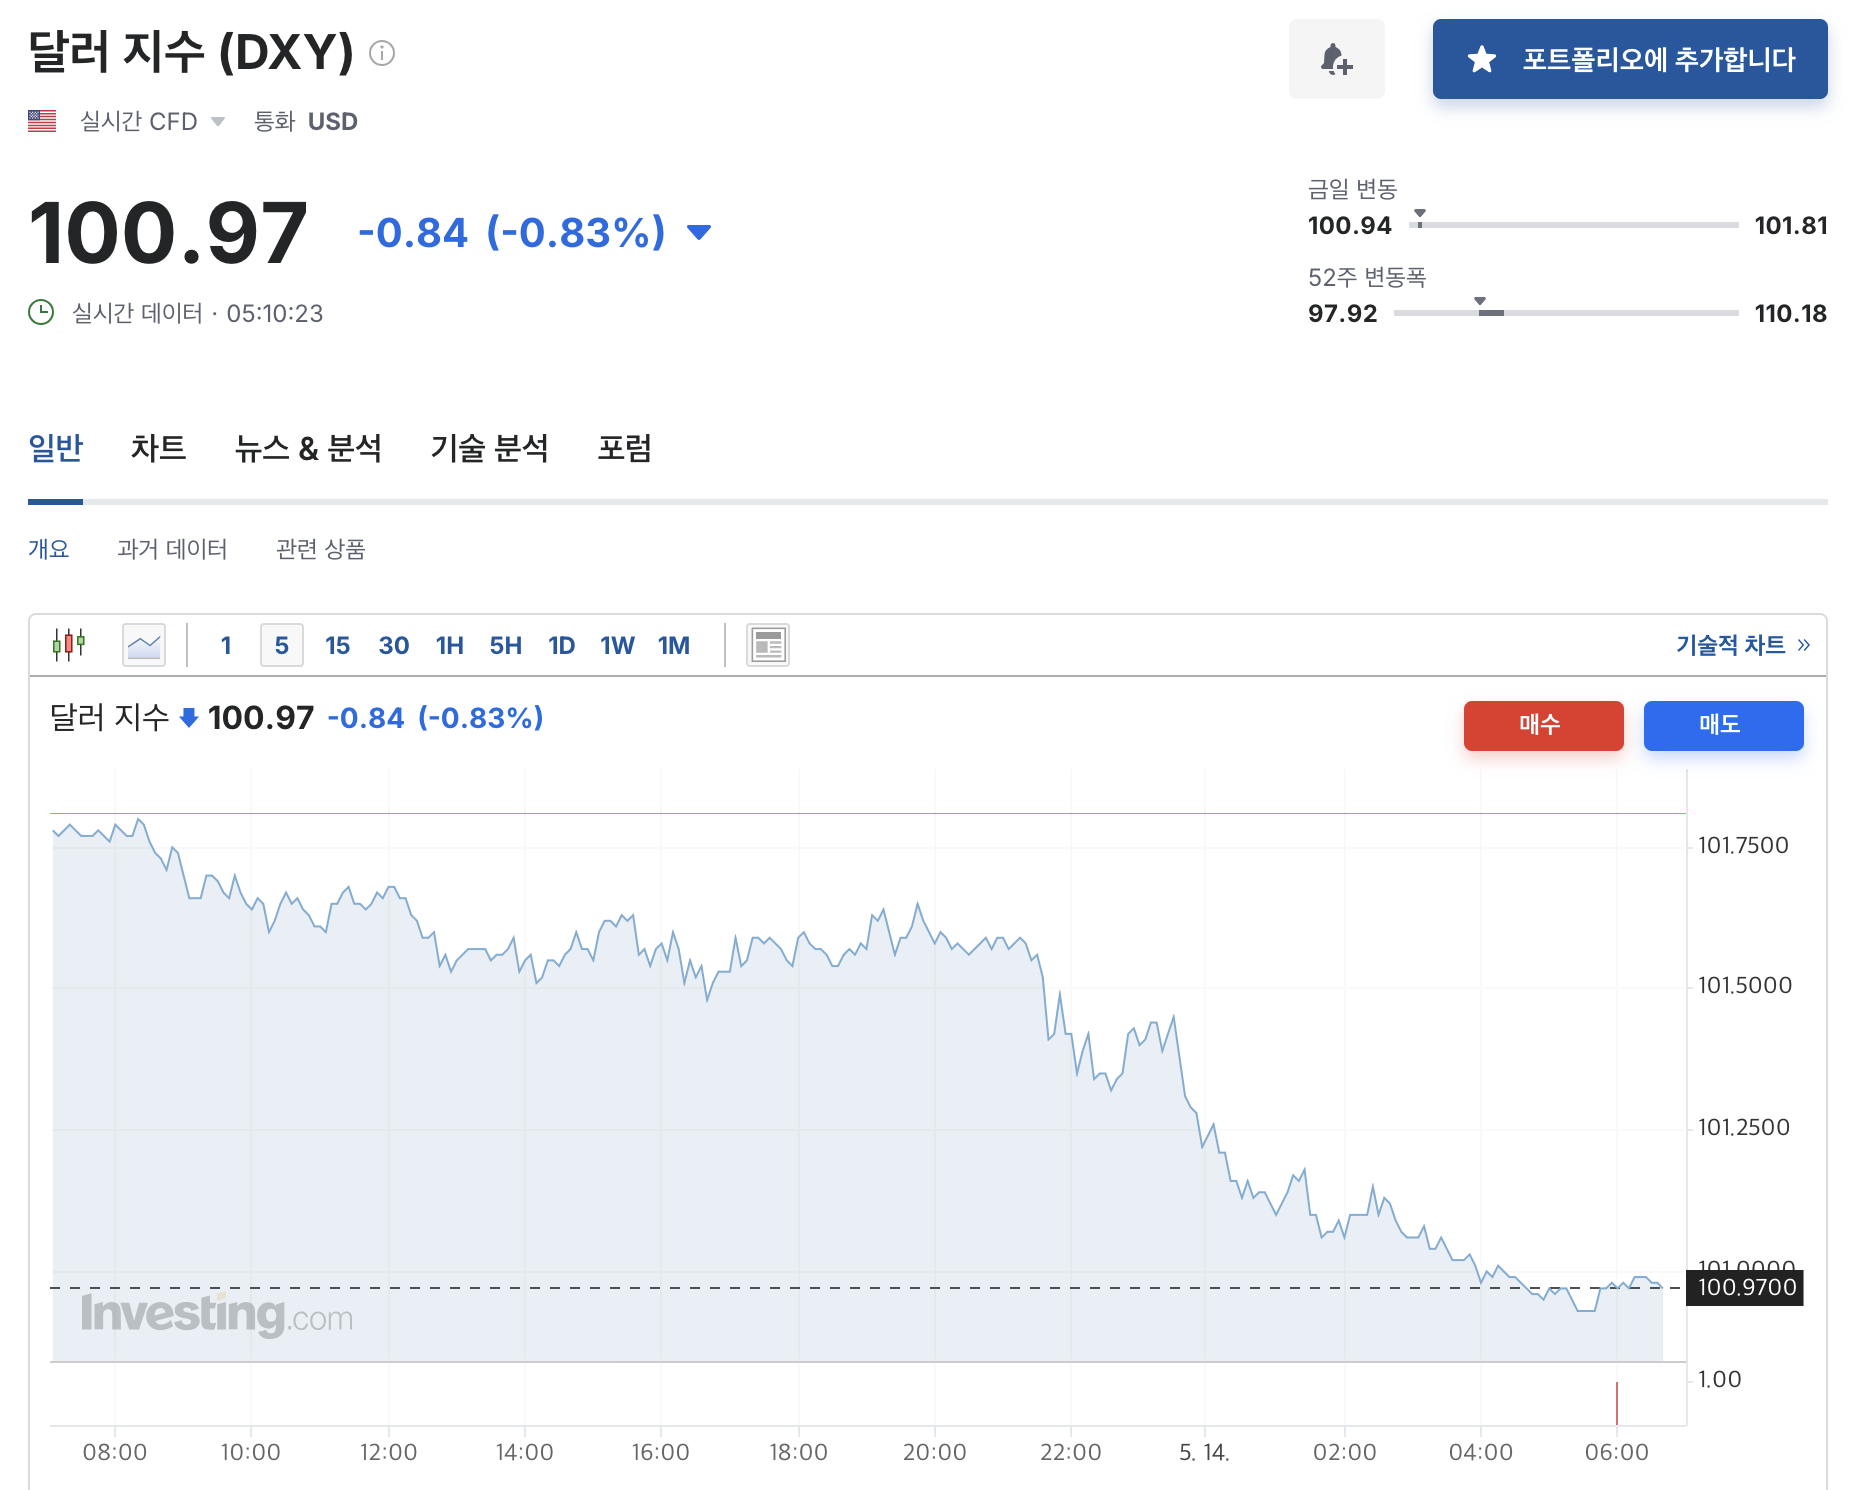1856x1490 pixels.
Task: Click the 101.5000 price axis label
Action: click(1744, 985)
